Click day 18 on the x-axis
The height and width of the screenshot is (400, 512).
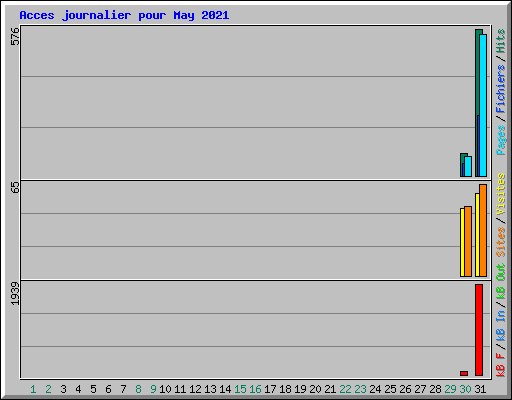click(285, 389)
